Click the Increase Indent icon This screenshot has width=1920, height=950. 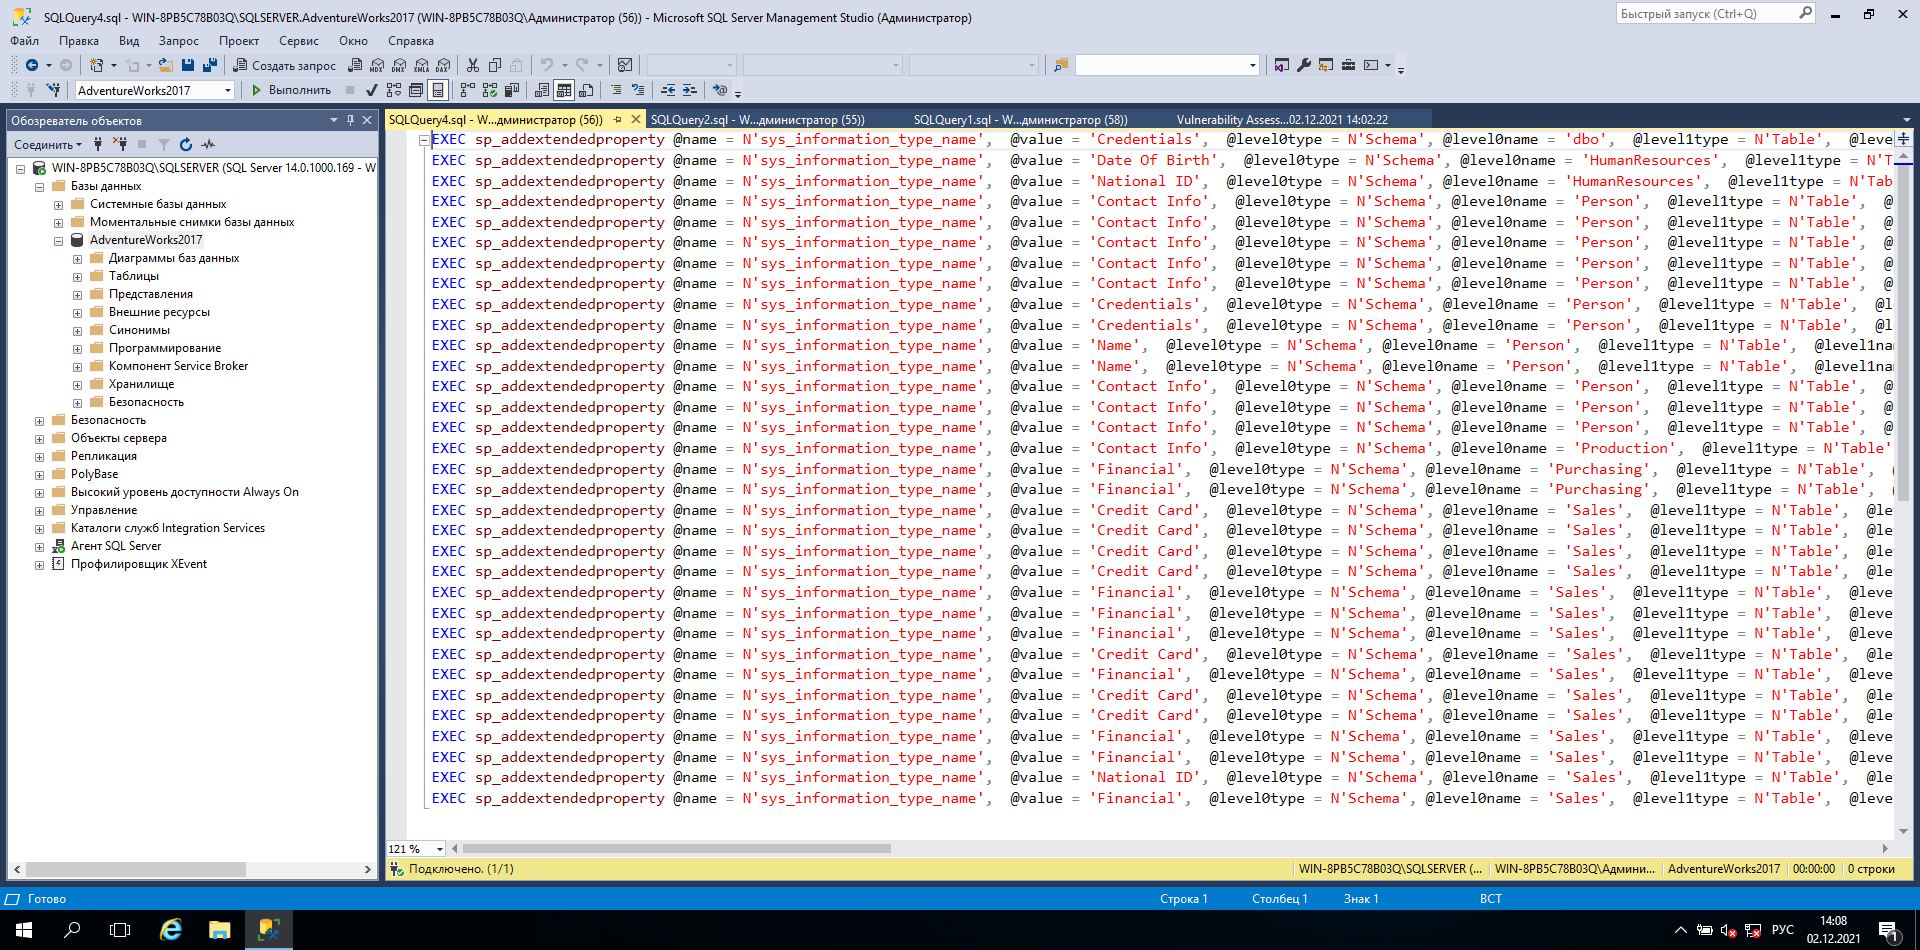click(690, 90)
